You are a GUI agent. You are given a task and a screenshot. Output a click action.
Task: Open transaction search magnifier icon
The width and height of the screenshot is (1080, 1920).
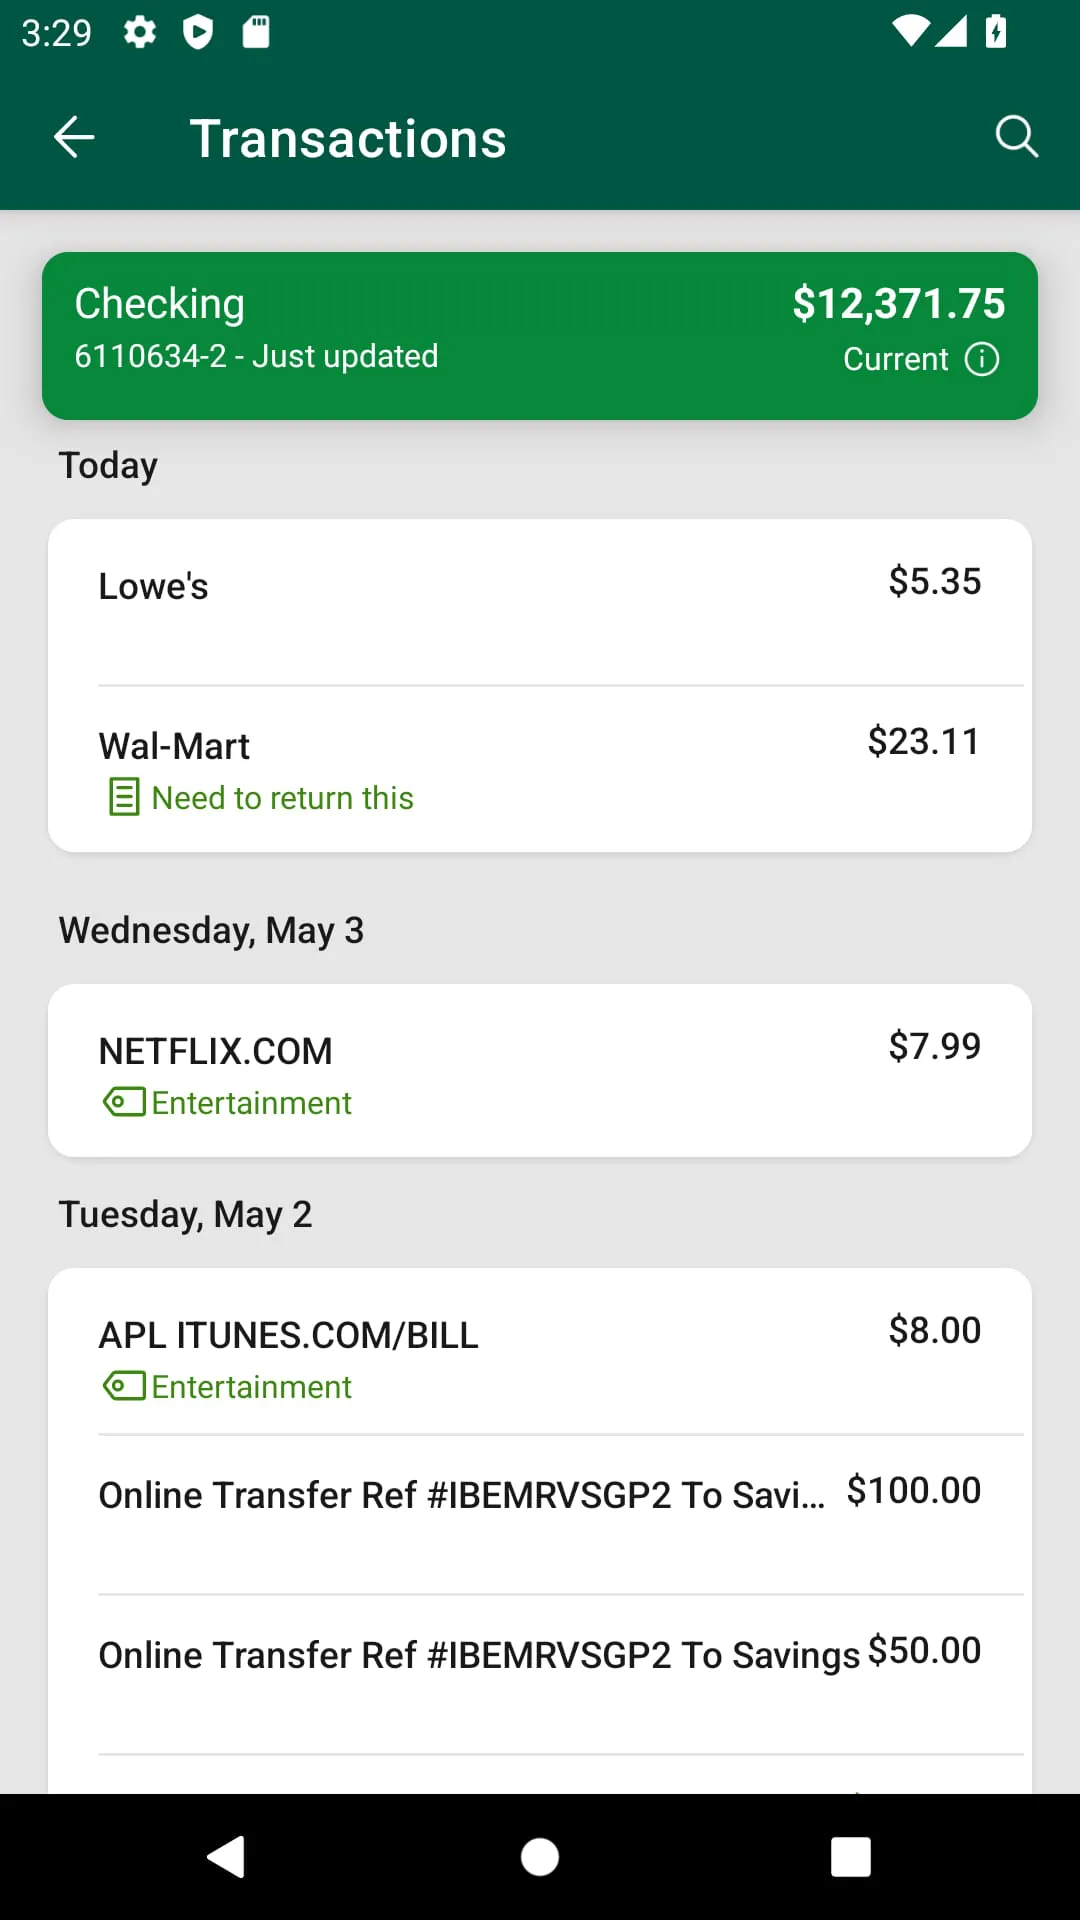(x=1016, y=137)
